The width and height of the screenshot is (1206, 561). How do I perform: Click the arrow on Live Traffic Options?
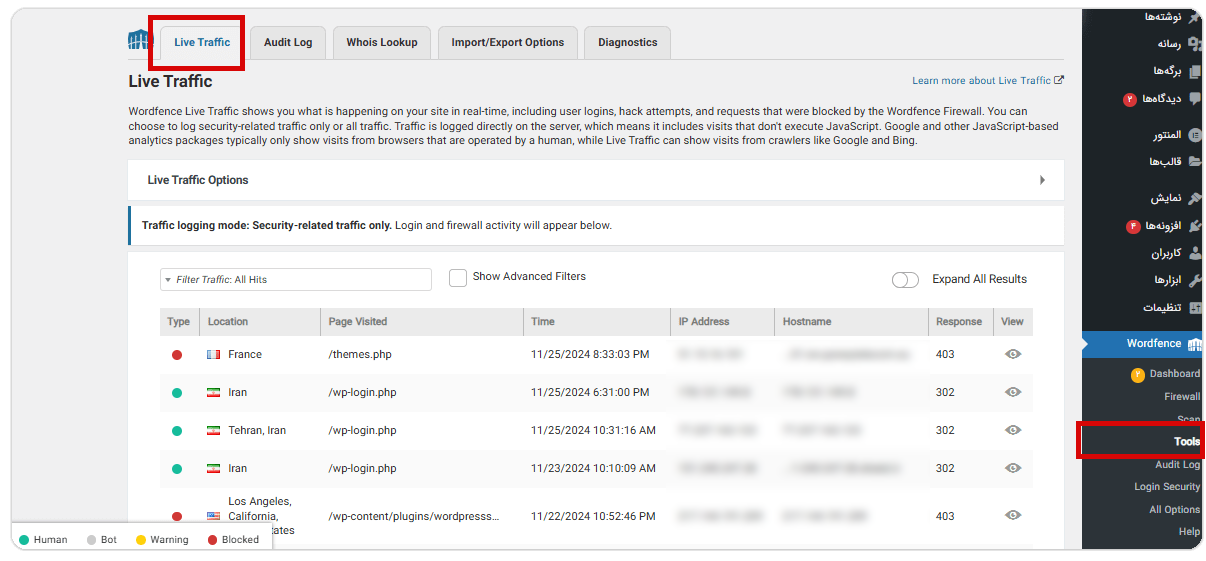pos(1042,180)
